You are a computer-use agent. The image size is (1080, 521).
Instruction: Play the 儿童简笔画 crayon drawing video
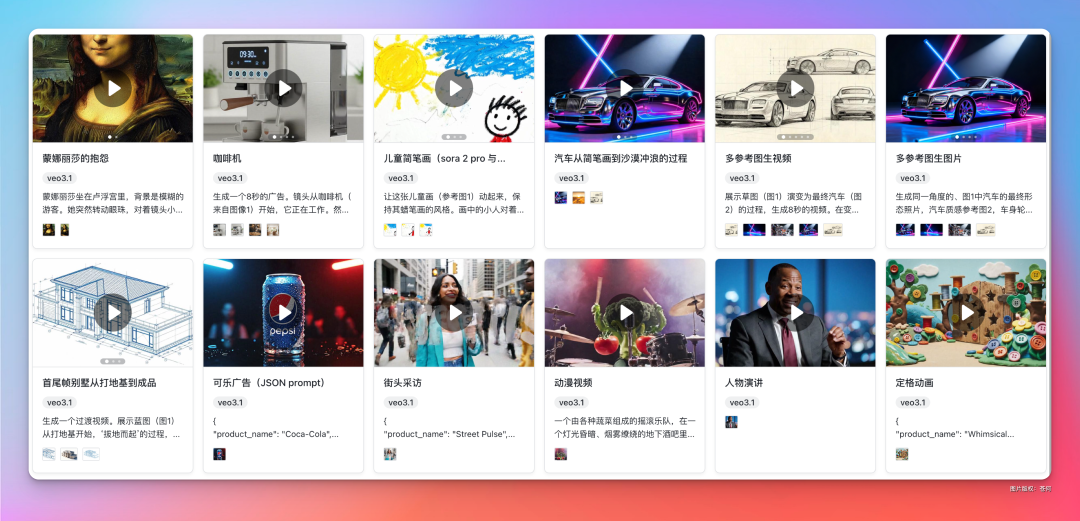454,88
